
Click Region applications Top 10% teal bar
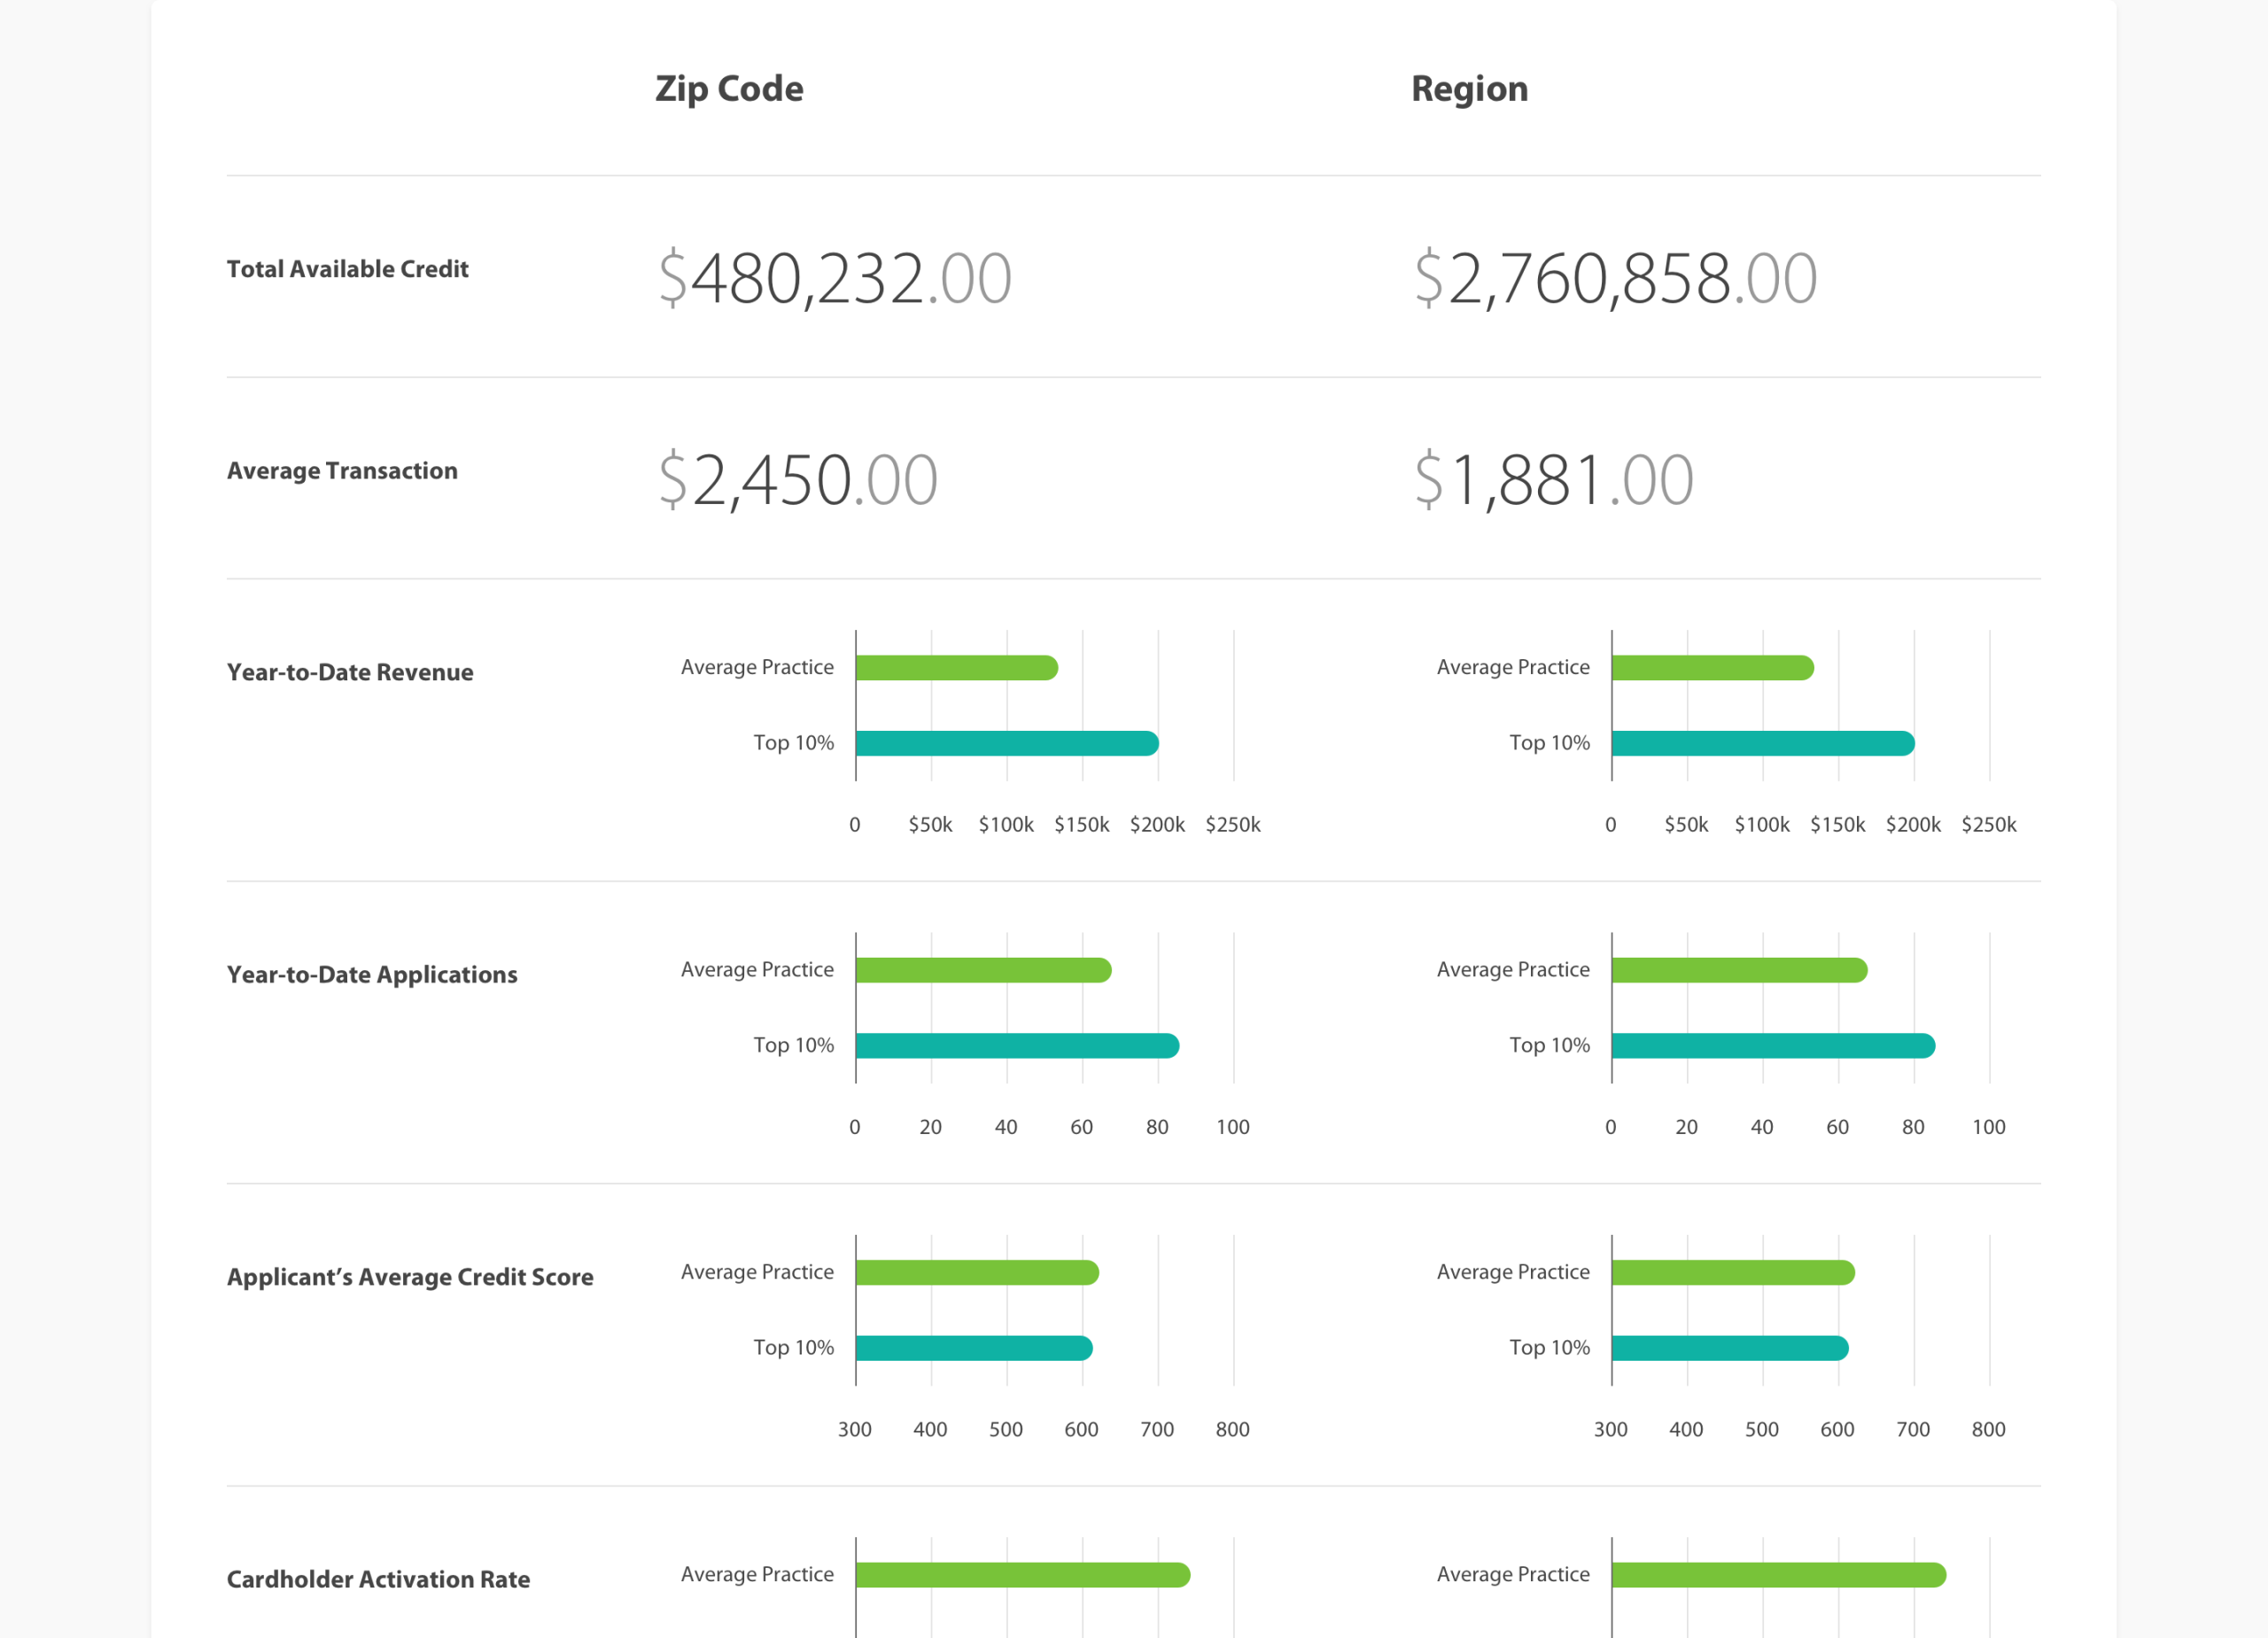(1772, 1046)
